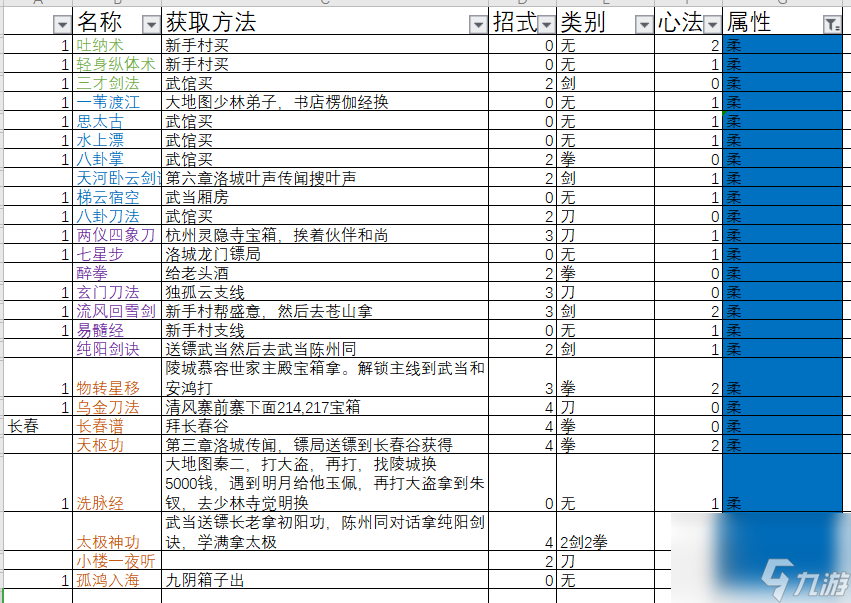Click the 送镖武当然后去武当陈州同 cell

(x=325, y=349)
